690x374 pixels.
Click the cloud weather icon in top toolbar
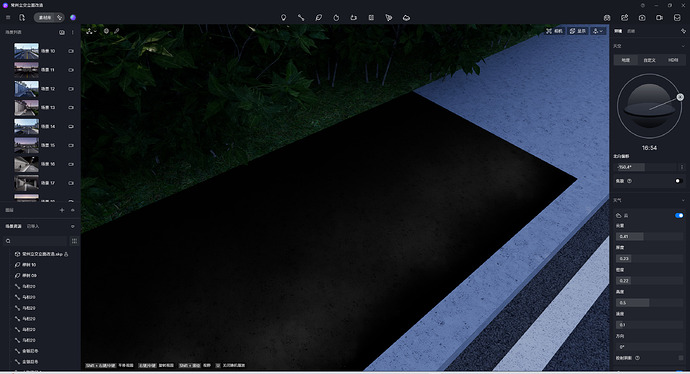[406, 18]
